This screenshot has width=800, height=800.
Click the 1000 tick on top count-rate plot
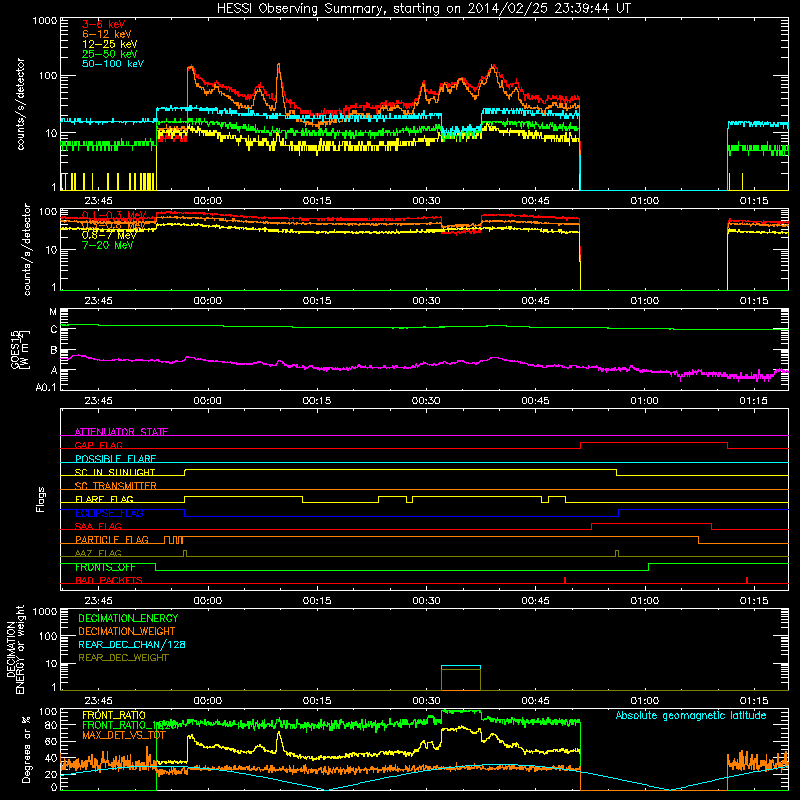click(x=45, y=21)
